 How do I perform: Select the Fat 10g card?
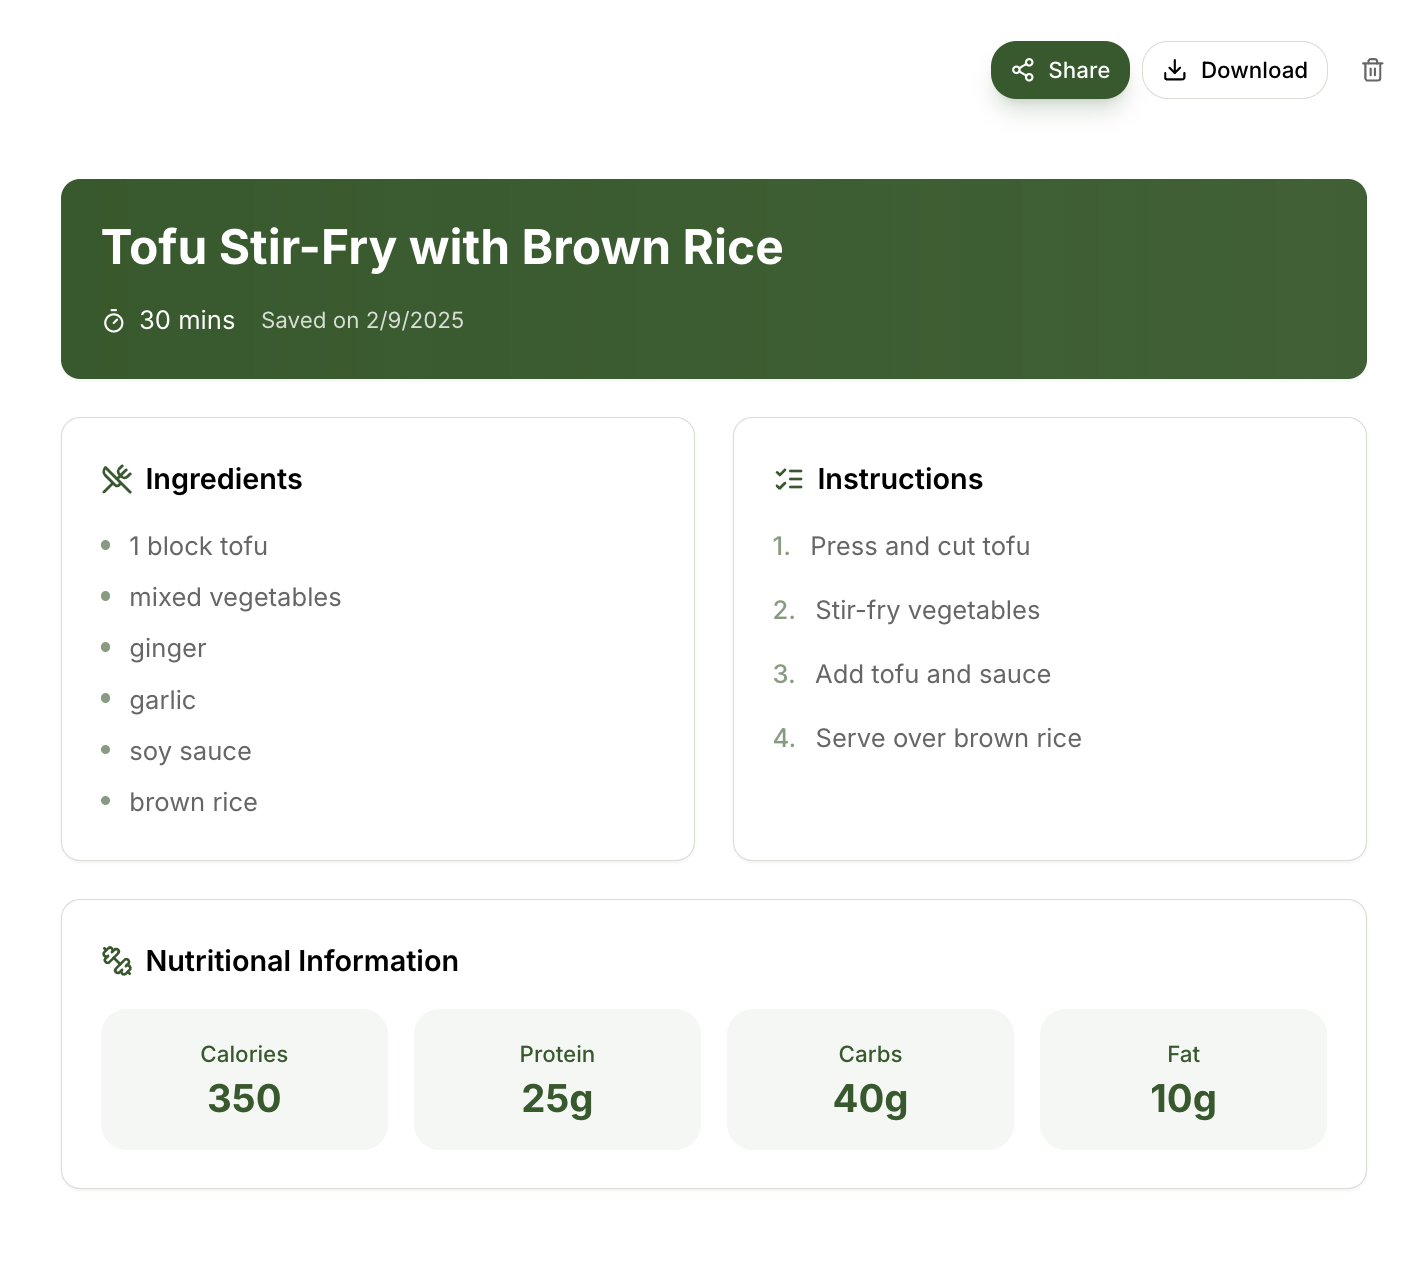1183,1079
